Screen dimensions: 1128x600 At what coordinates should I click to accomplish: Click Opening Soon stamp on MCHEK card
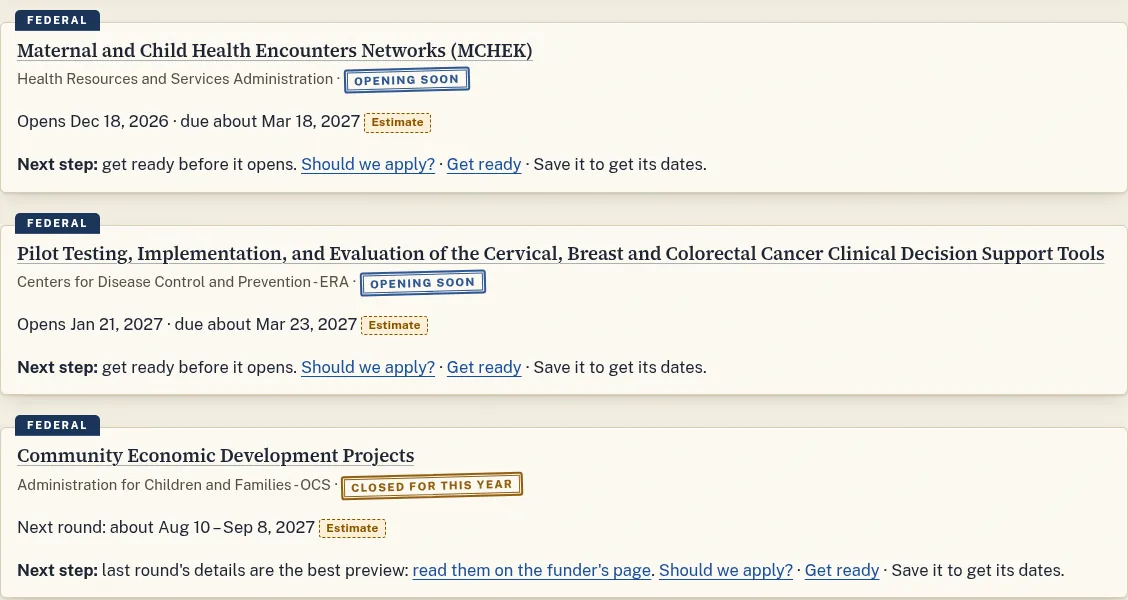pos(406,80)
